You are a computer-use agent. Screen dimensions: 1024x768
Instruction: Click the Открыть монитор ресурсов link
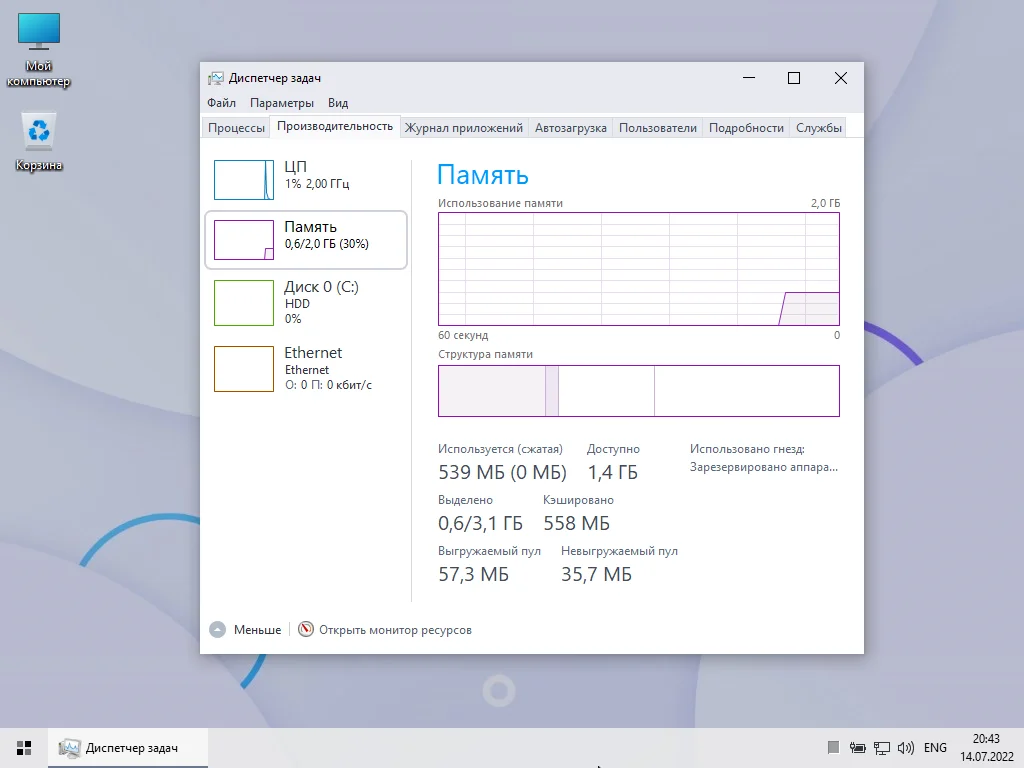395,630
